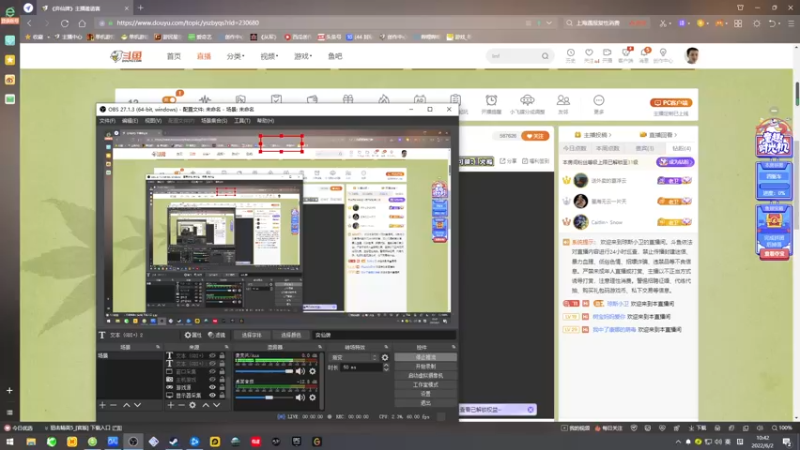Open settings gear of desktop audio channel
800x450 pixels.
pos(312,397)
